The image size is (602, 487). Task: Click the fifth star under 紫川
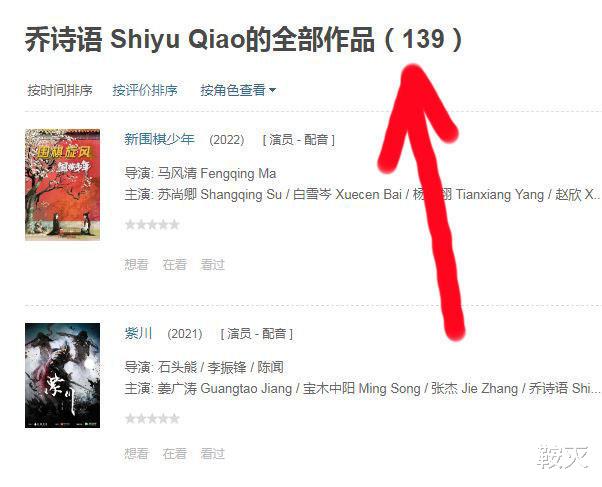(x=175, y=418)
